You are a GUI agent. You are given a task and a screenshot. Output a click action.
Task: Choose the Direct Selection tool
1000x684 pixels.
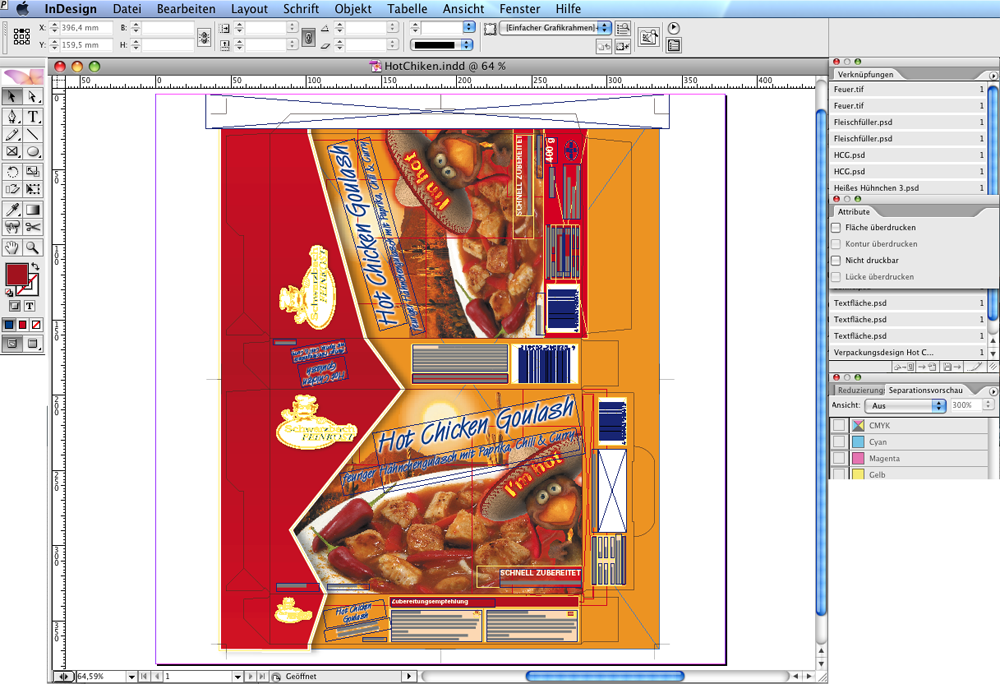pyautogui.click(x=33, y=97)
